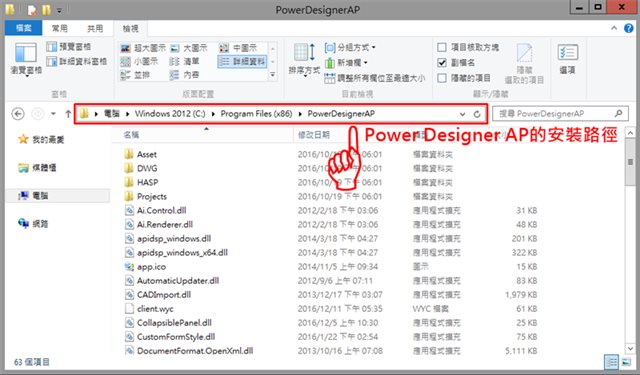Open address bar history dropdown

pos(462,114)
